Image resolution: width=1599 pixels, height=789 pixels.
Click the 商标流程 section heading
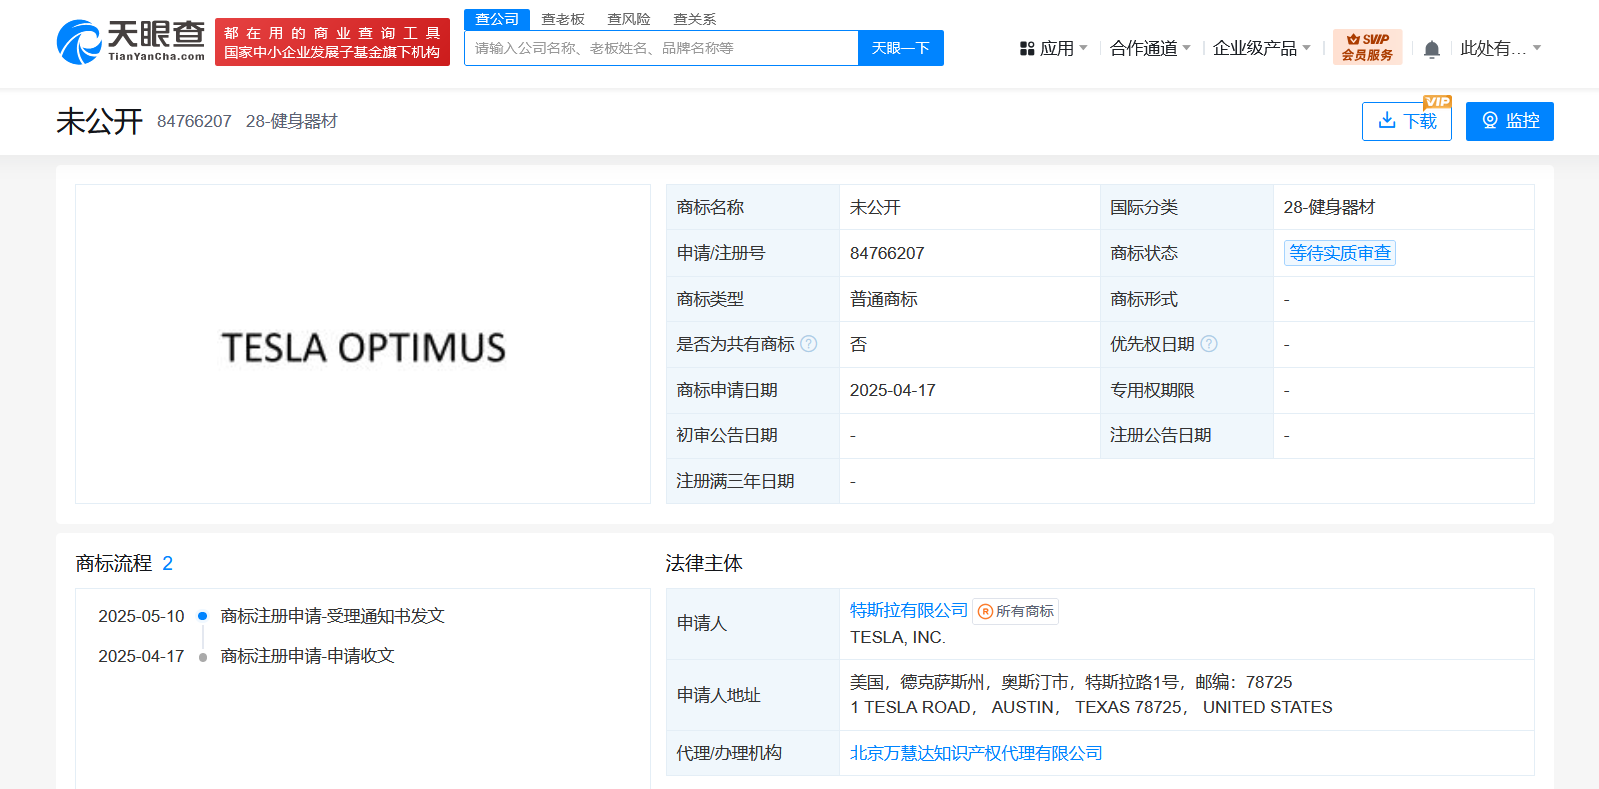pyautogui.click(x=114, y=563)
